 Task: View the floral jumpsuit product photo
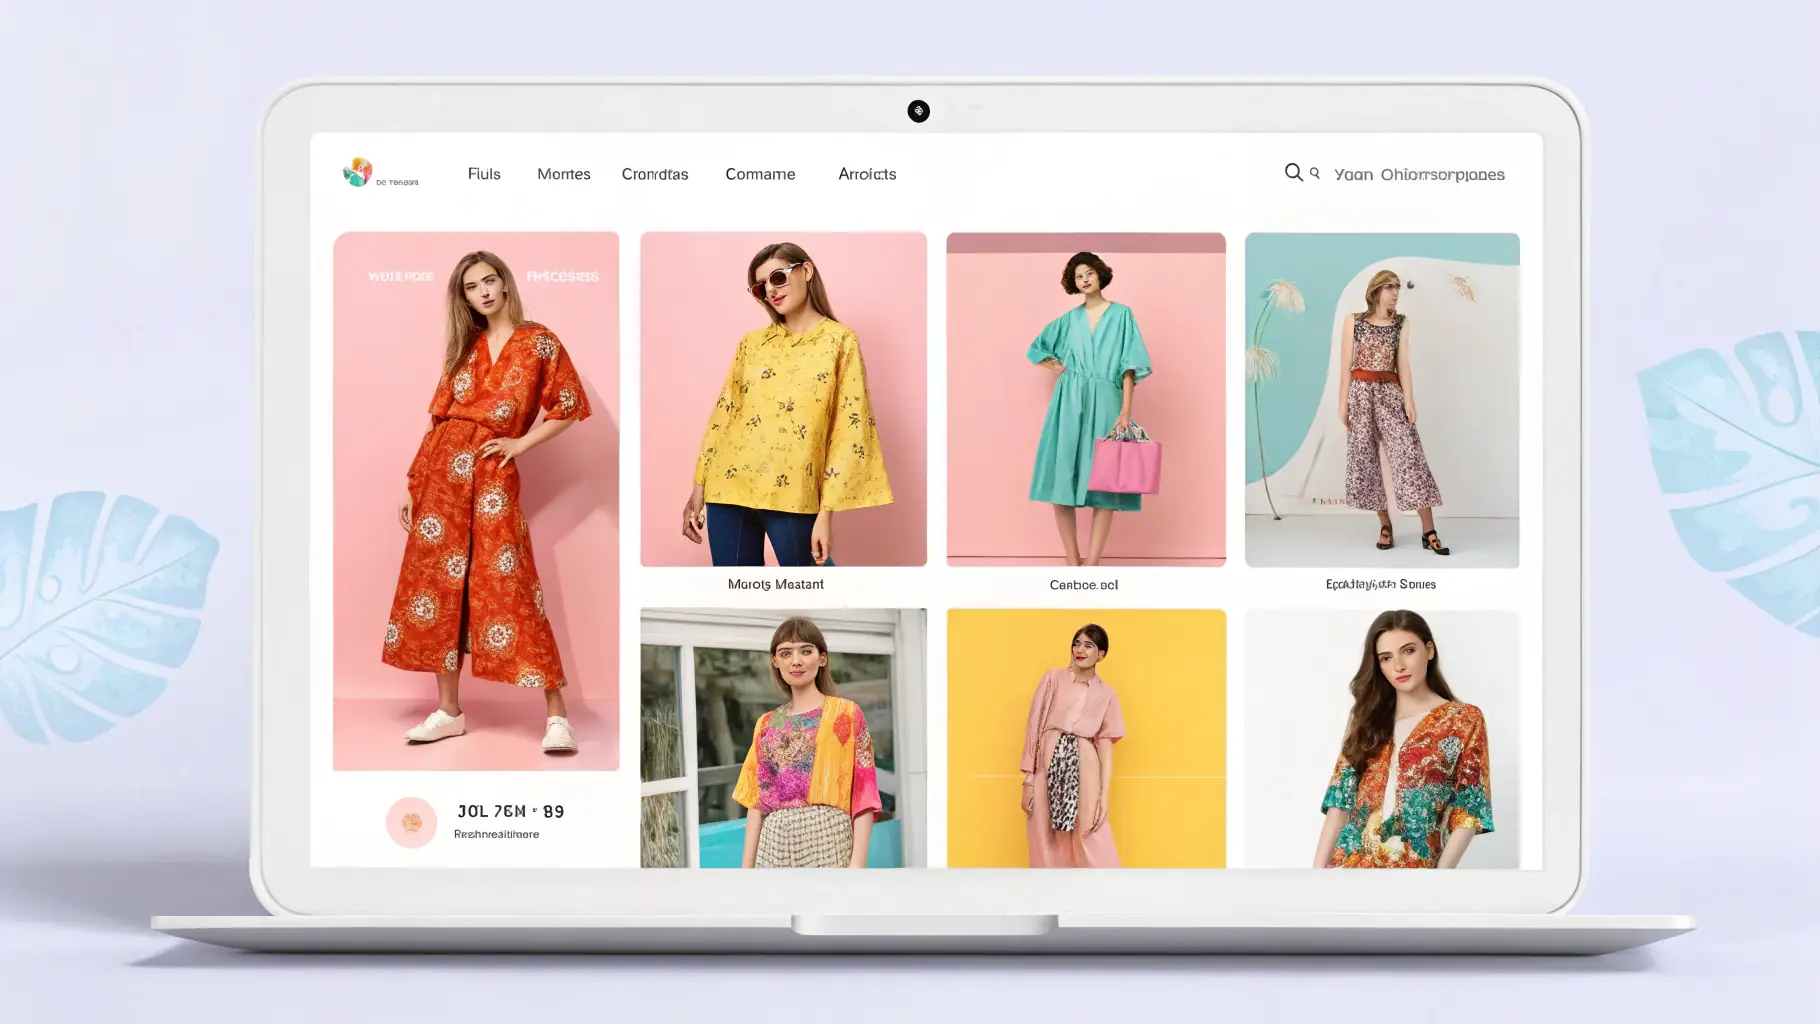pyautogui.click(x=1382, y=399)
